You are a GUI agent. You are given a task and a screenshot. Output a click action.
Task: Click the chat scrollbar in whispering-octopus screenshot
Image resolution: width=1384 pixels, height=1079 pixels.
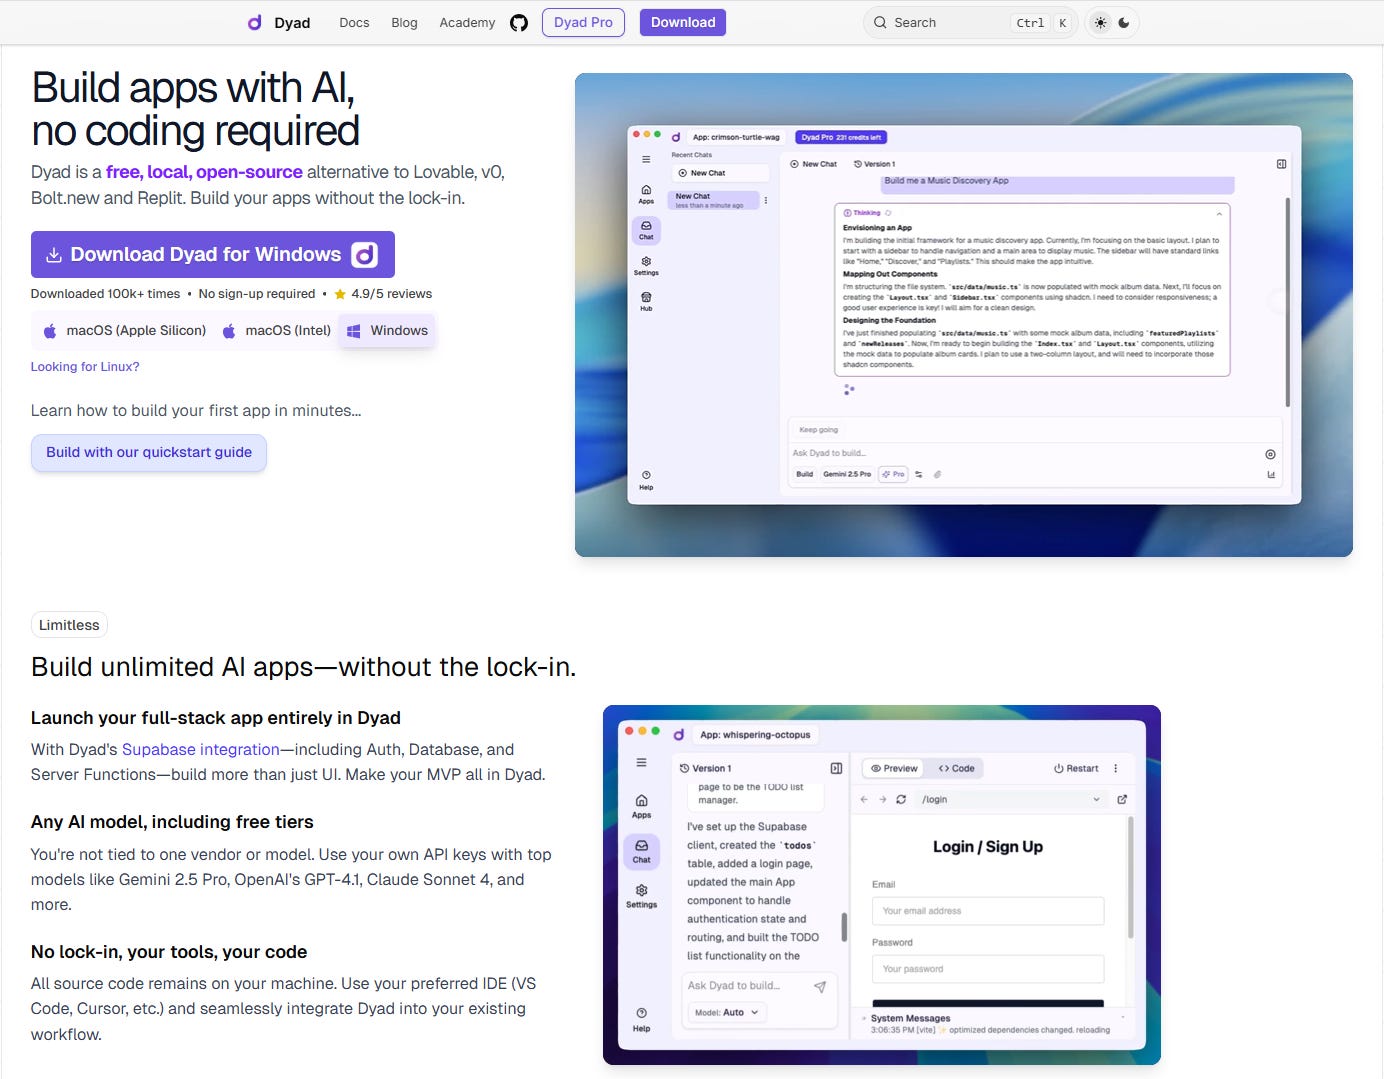coord(844,927)
